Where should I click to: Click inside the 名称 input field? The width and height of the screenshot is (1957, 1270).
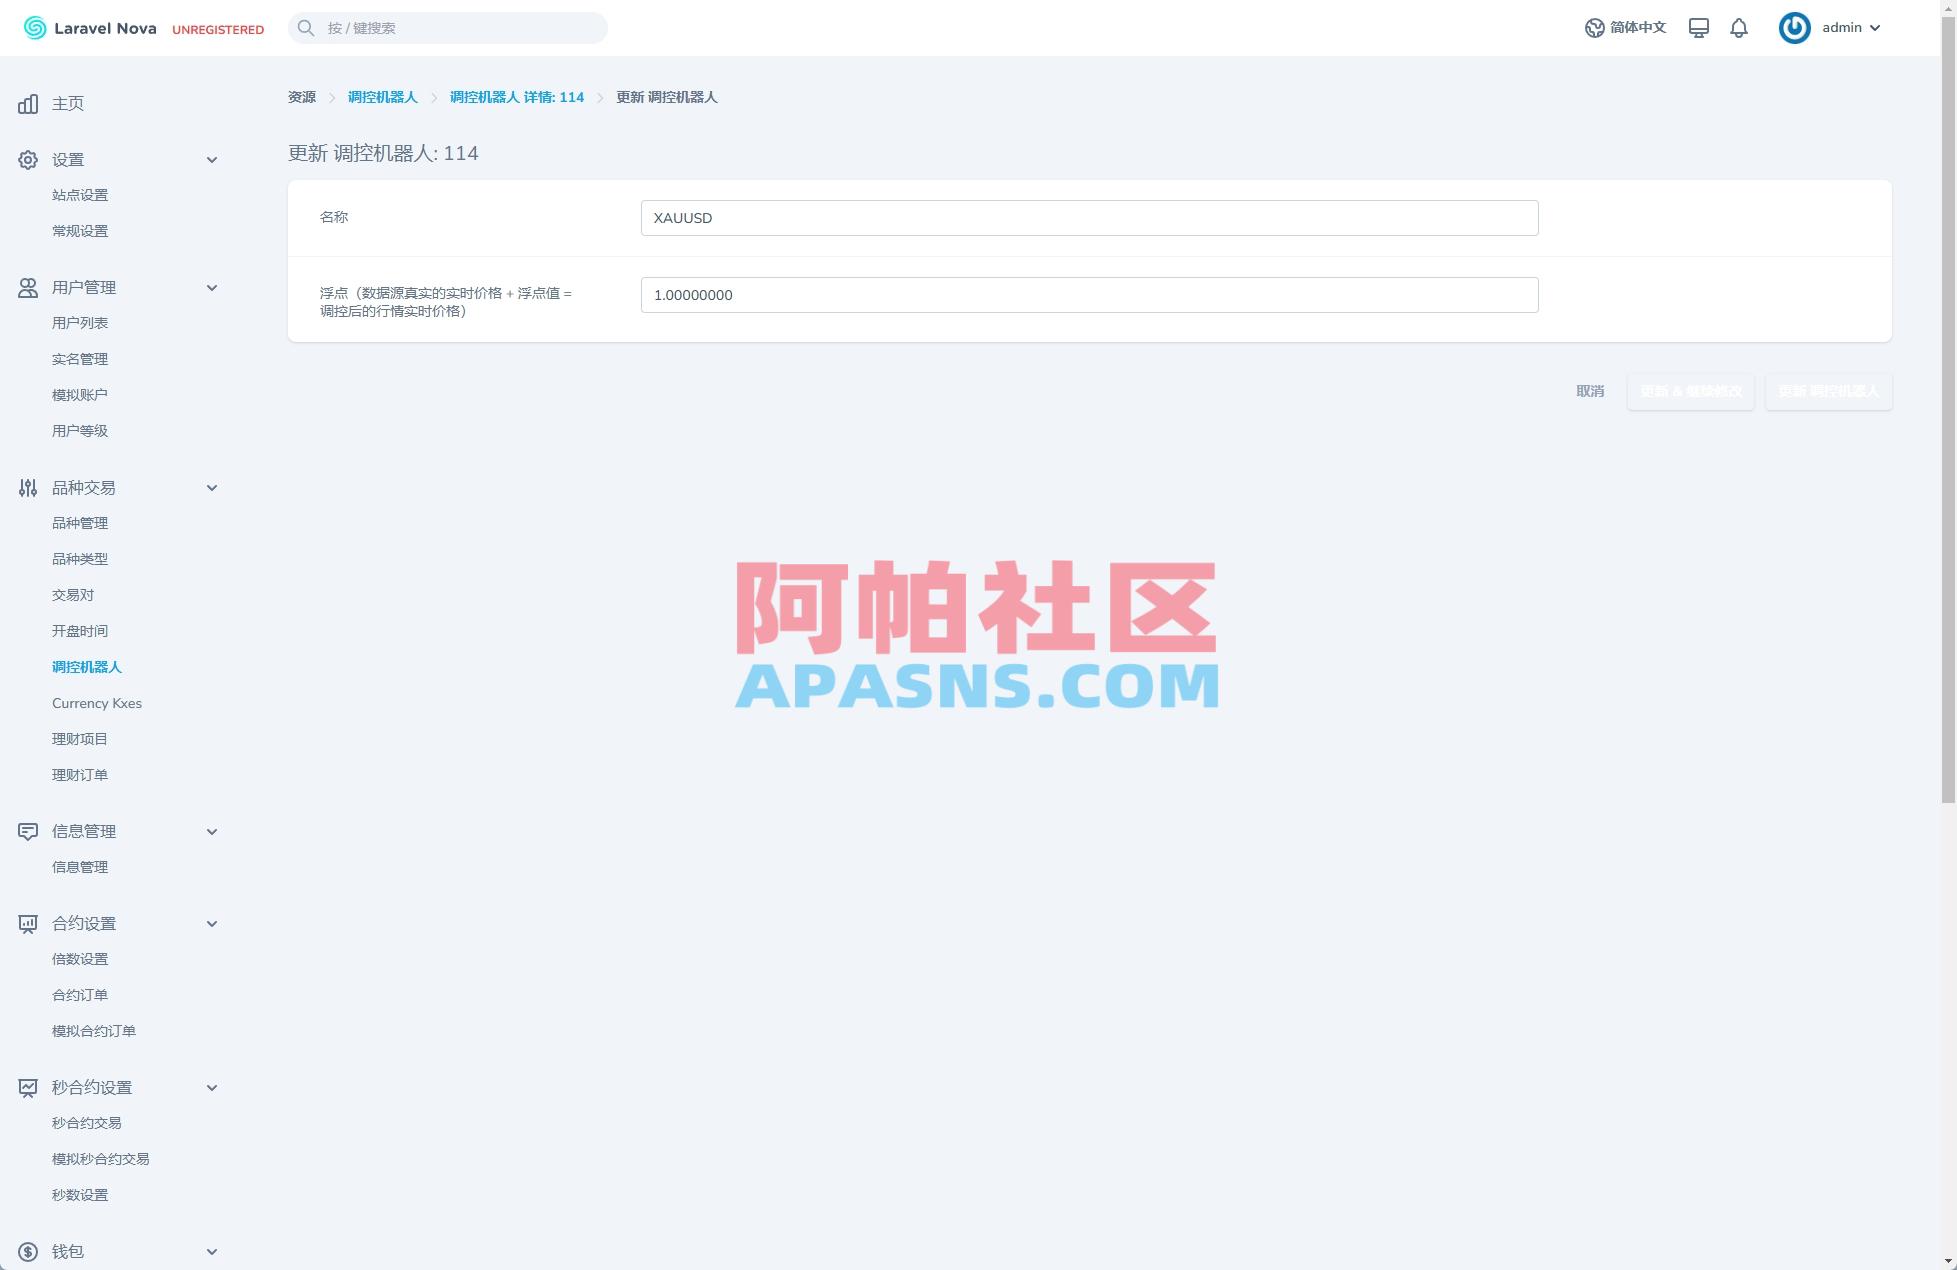click(x=1088, y=217)
